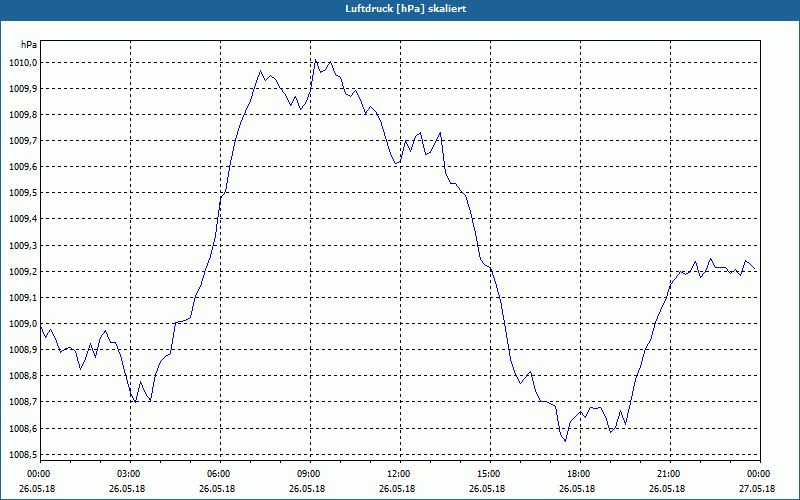Select the 12:00 time label
800x500 pixels.
click(x=399, y=474)
